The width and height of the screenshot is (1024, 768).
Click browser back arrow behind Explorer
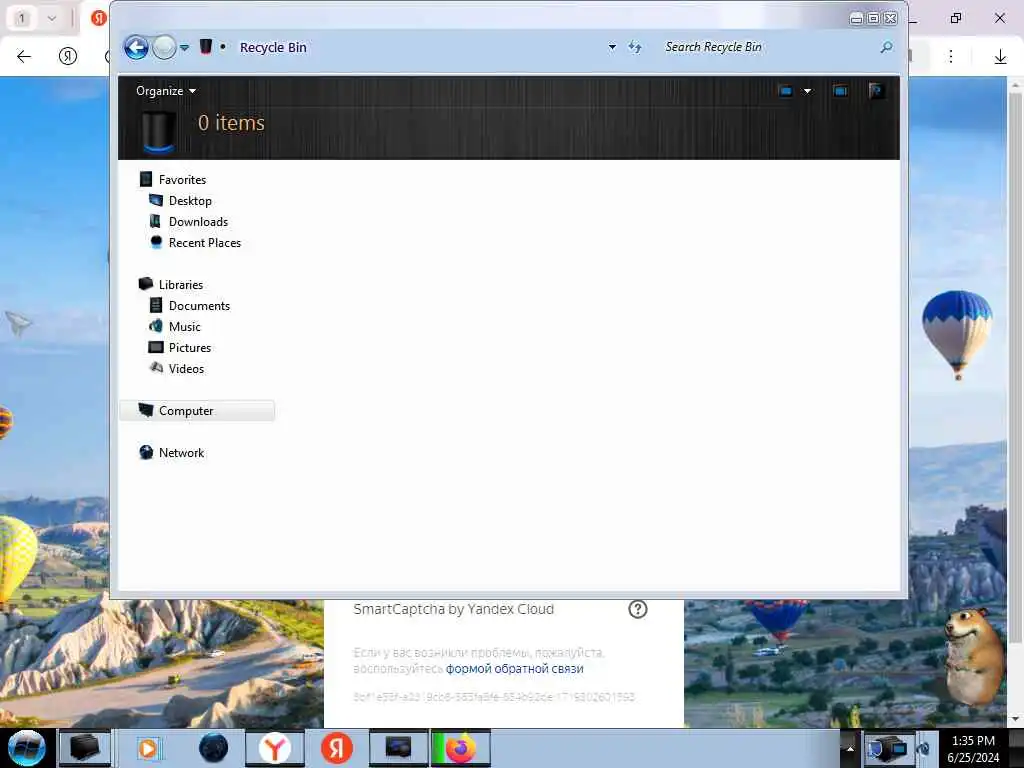[24, 57]
